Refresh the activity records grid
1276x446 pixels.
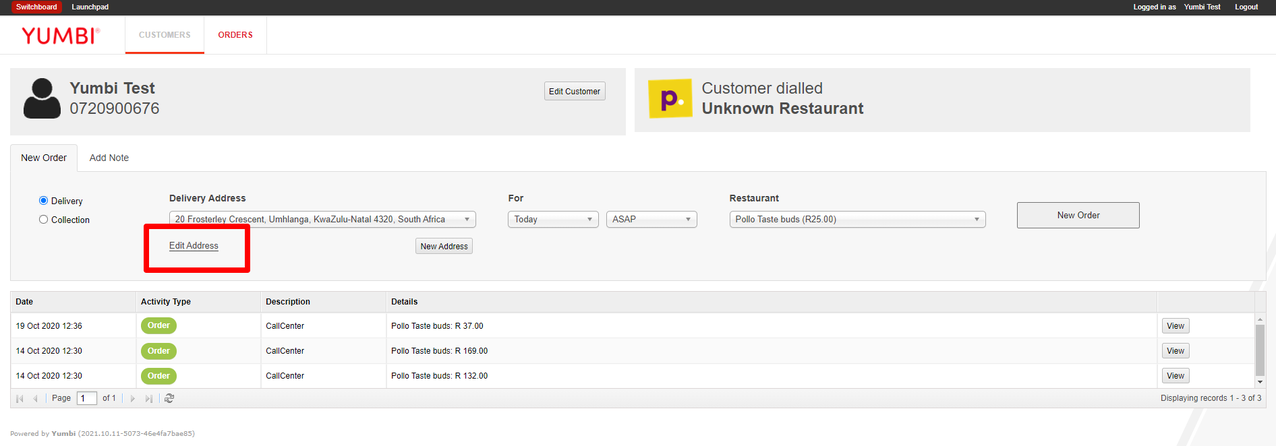169,398
